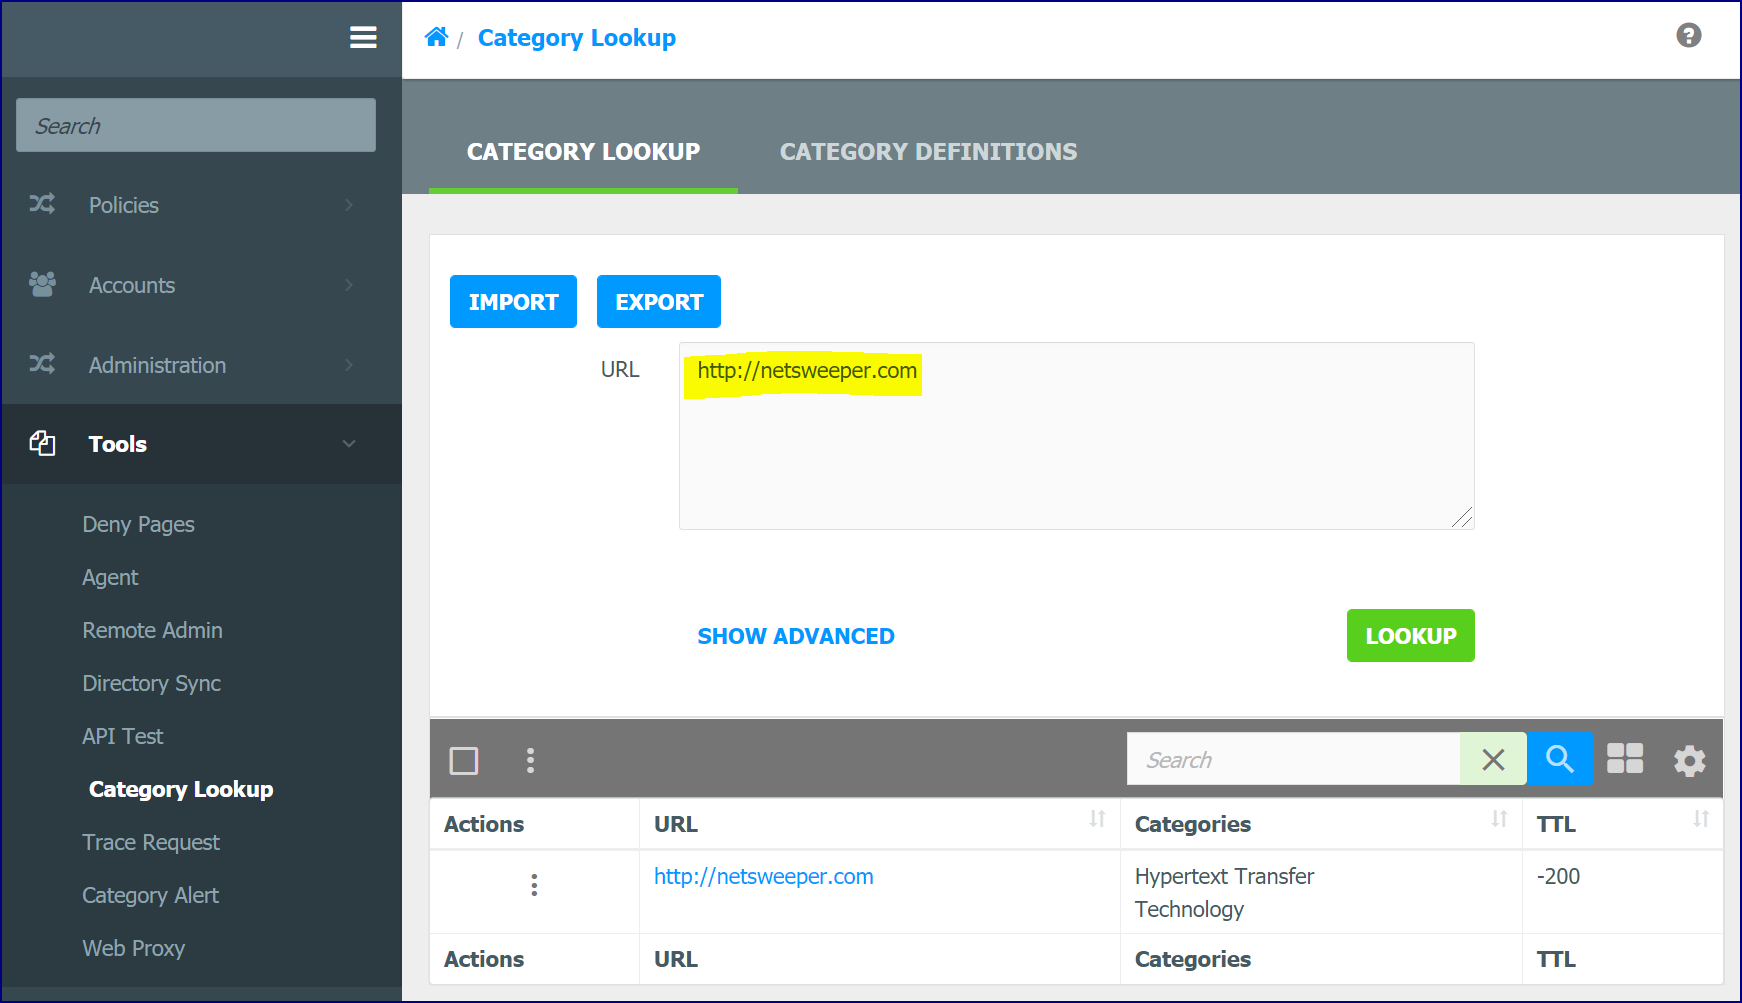Click the Administration label in sidebar

[157, 365]
